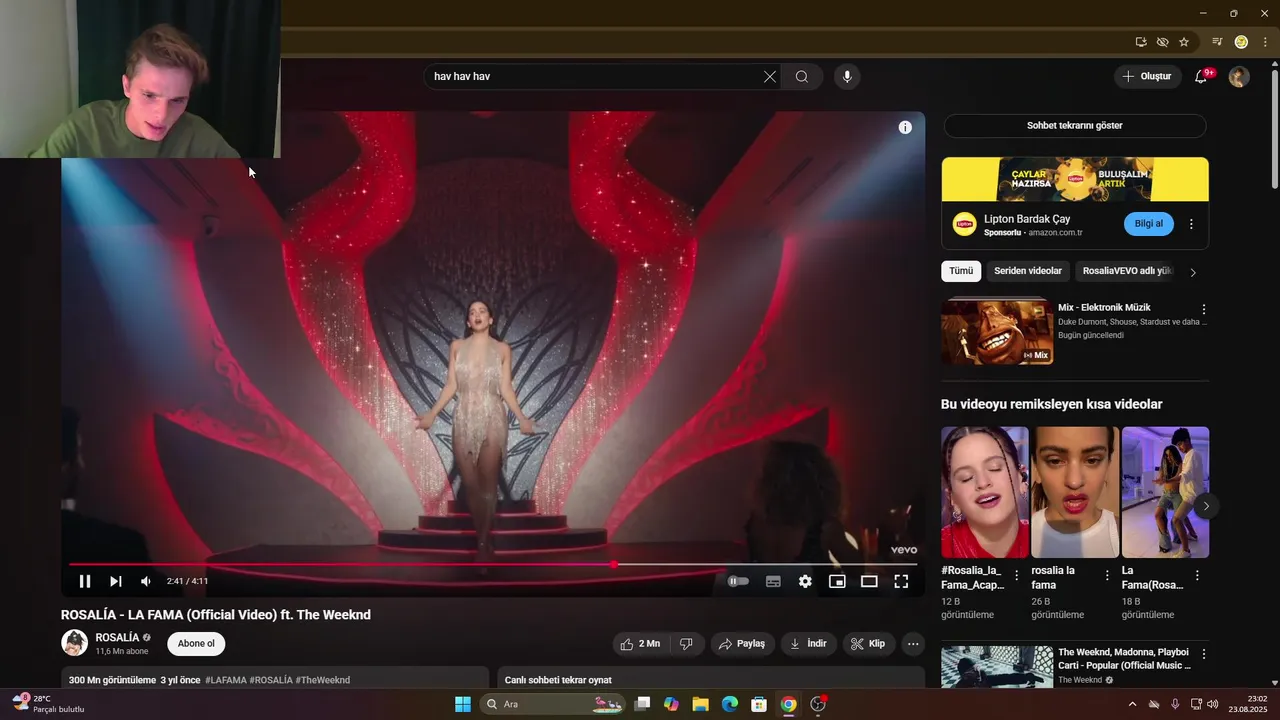Like the video showing 2 Mn
Screen dimensions: 1280x720
pyautogui.click(x=640, y=644)
